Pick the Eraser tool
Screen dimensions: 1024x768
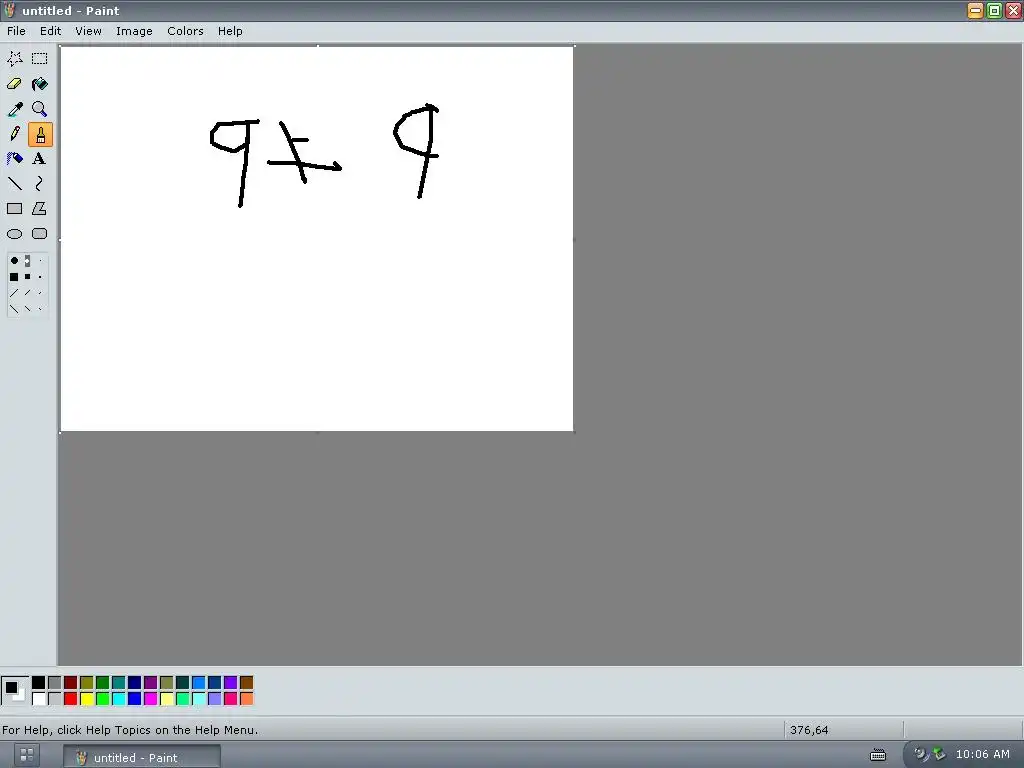pos(14,84)
